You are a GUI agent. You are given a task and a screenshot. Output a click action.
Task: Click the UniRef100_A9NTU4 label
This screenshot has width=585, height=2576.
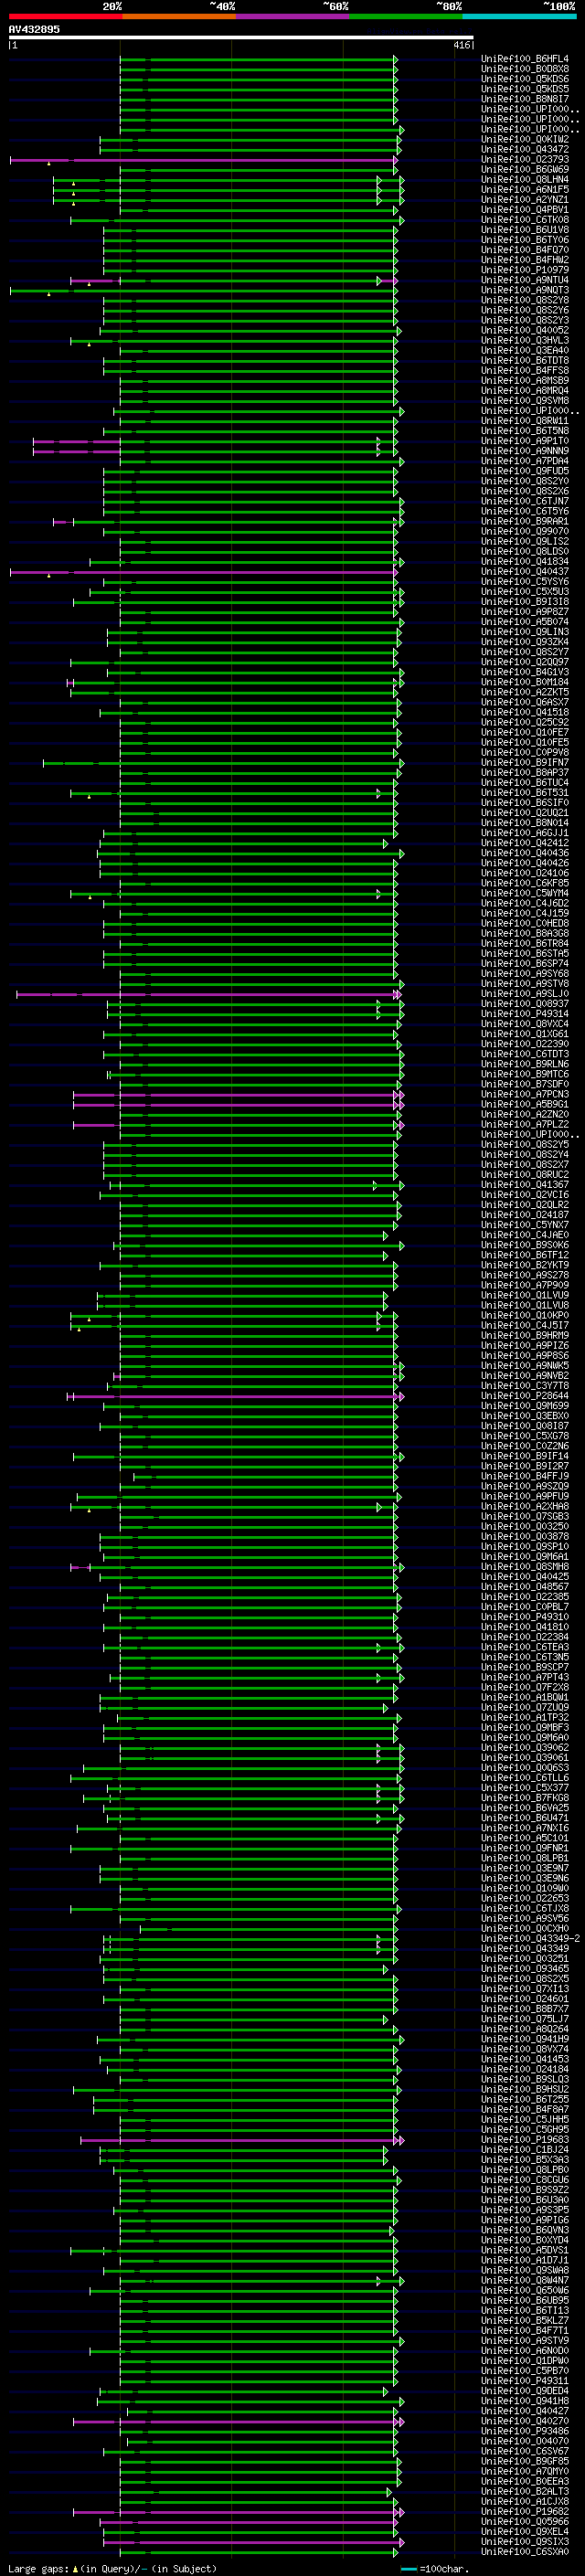click(525, 280)
